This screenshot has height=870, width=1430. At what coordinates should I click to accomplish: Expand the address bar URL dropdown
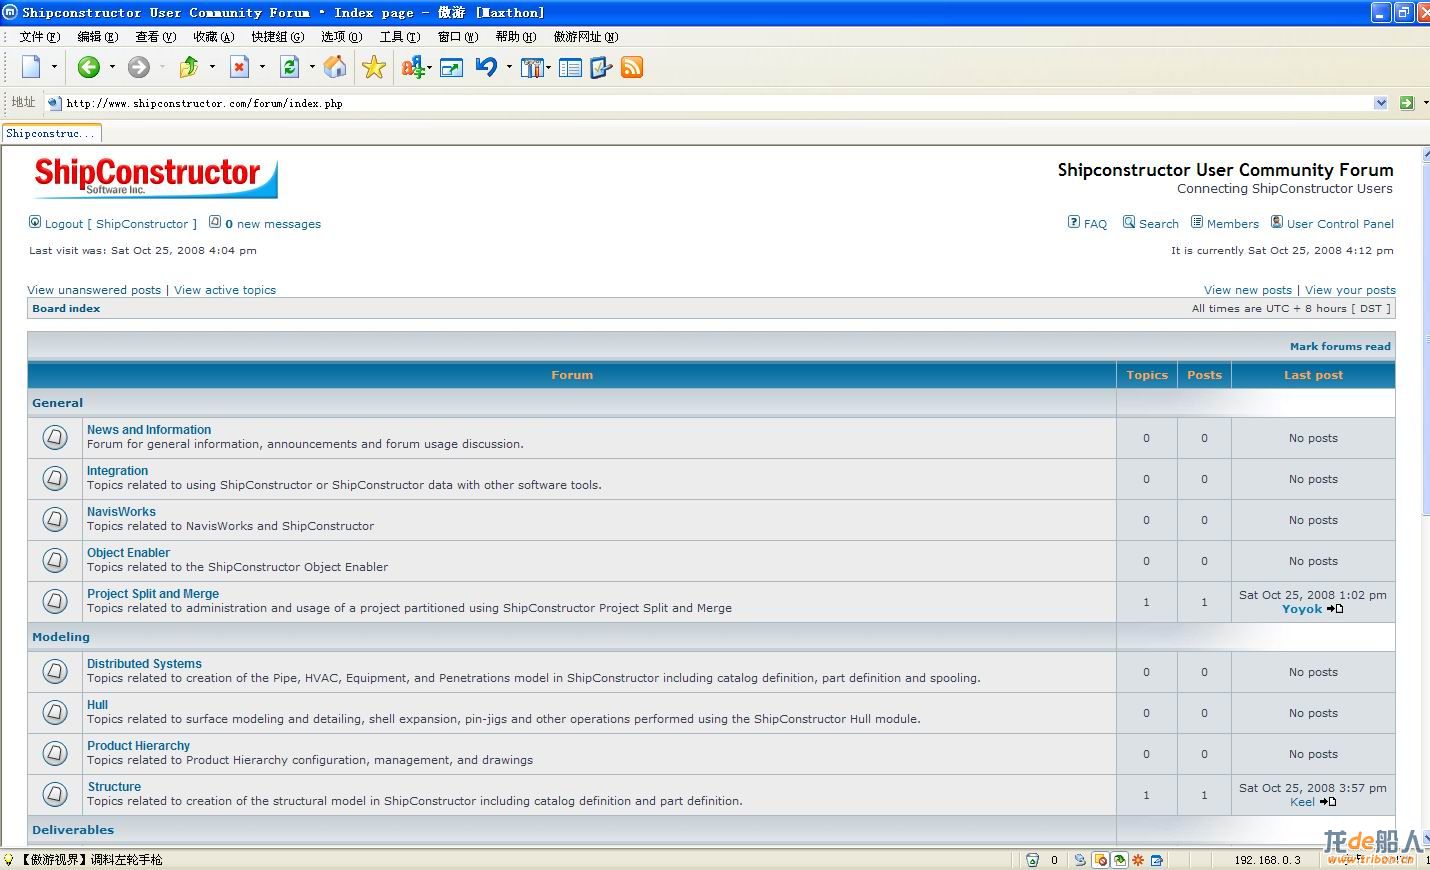pos(1381,103)
